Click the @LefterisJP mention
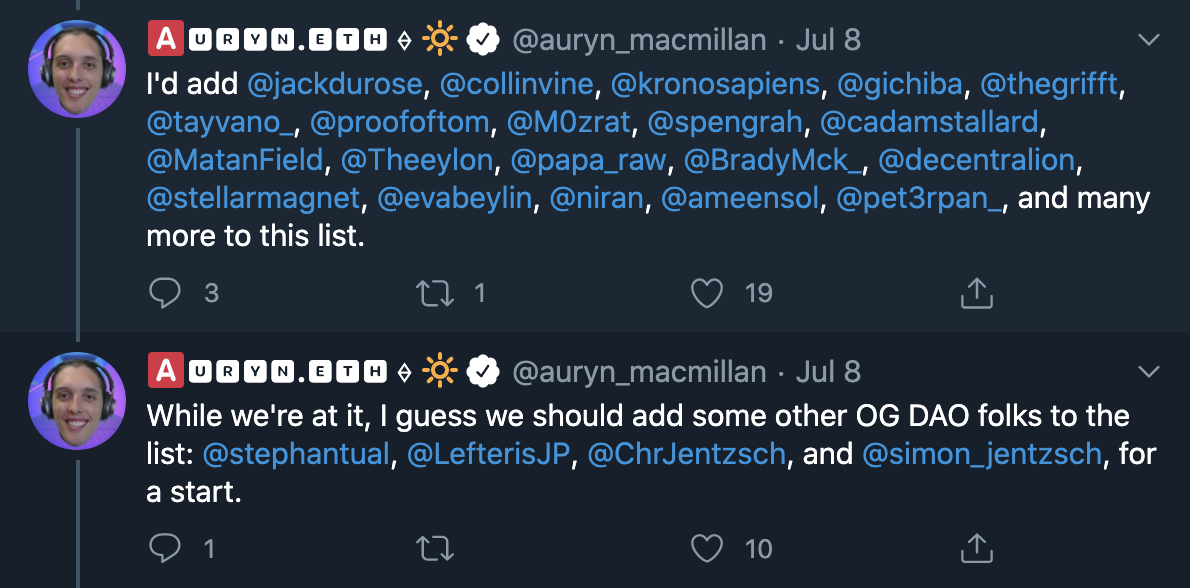Image resolution: width=1190 pixels, height=588 pixels. click(x=488, y=454)
